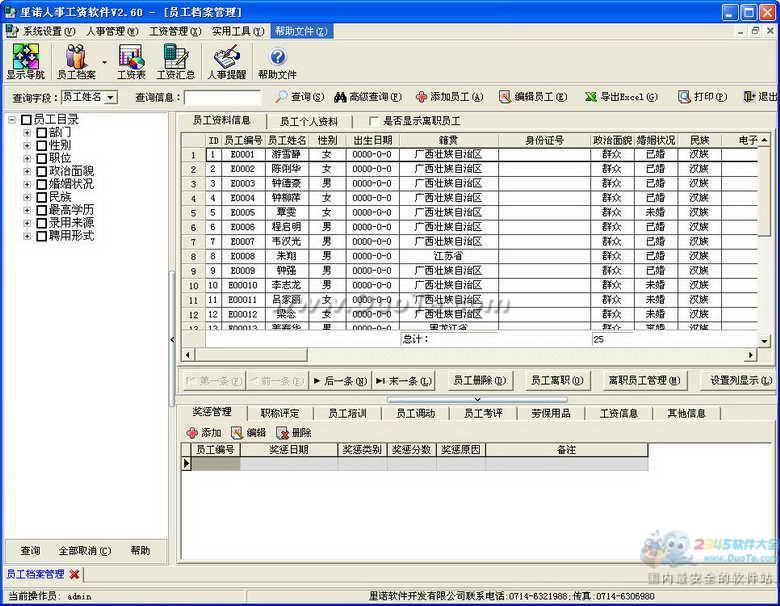Click the title bar application icon

point(10,11)
